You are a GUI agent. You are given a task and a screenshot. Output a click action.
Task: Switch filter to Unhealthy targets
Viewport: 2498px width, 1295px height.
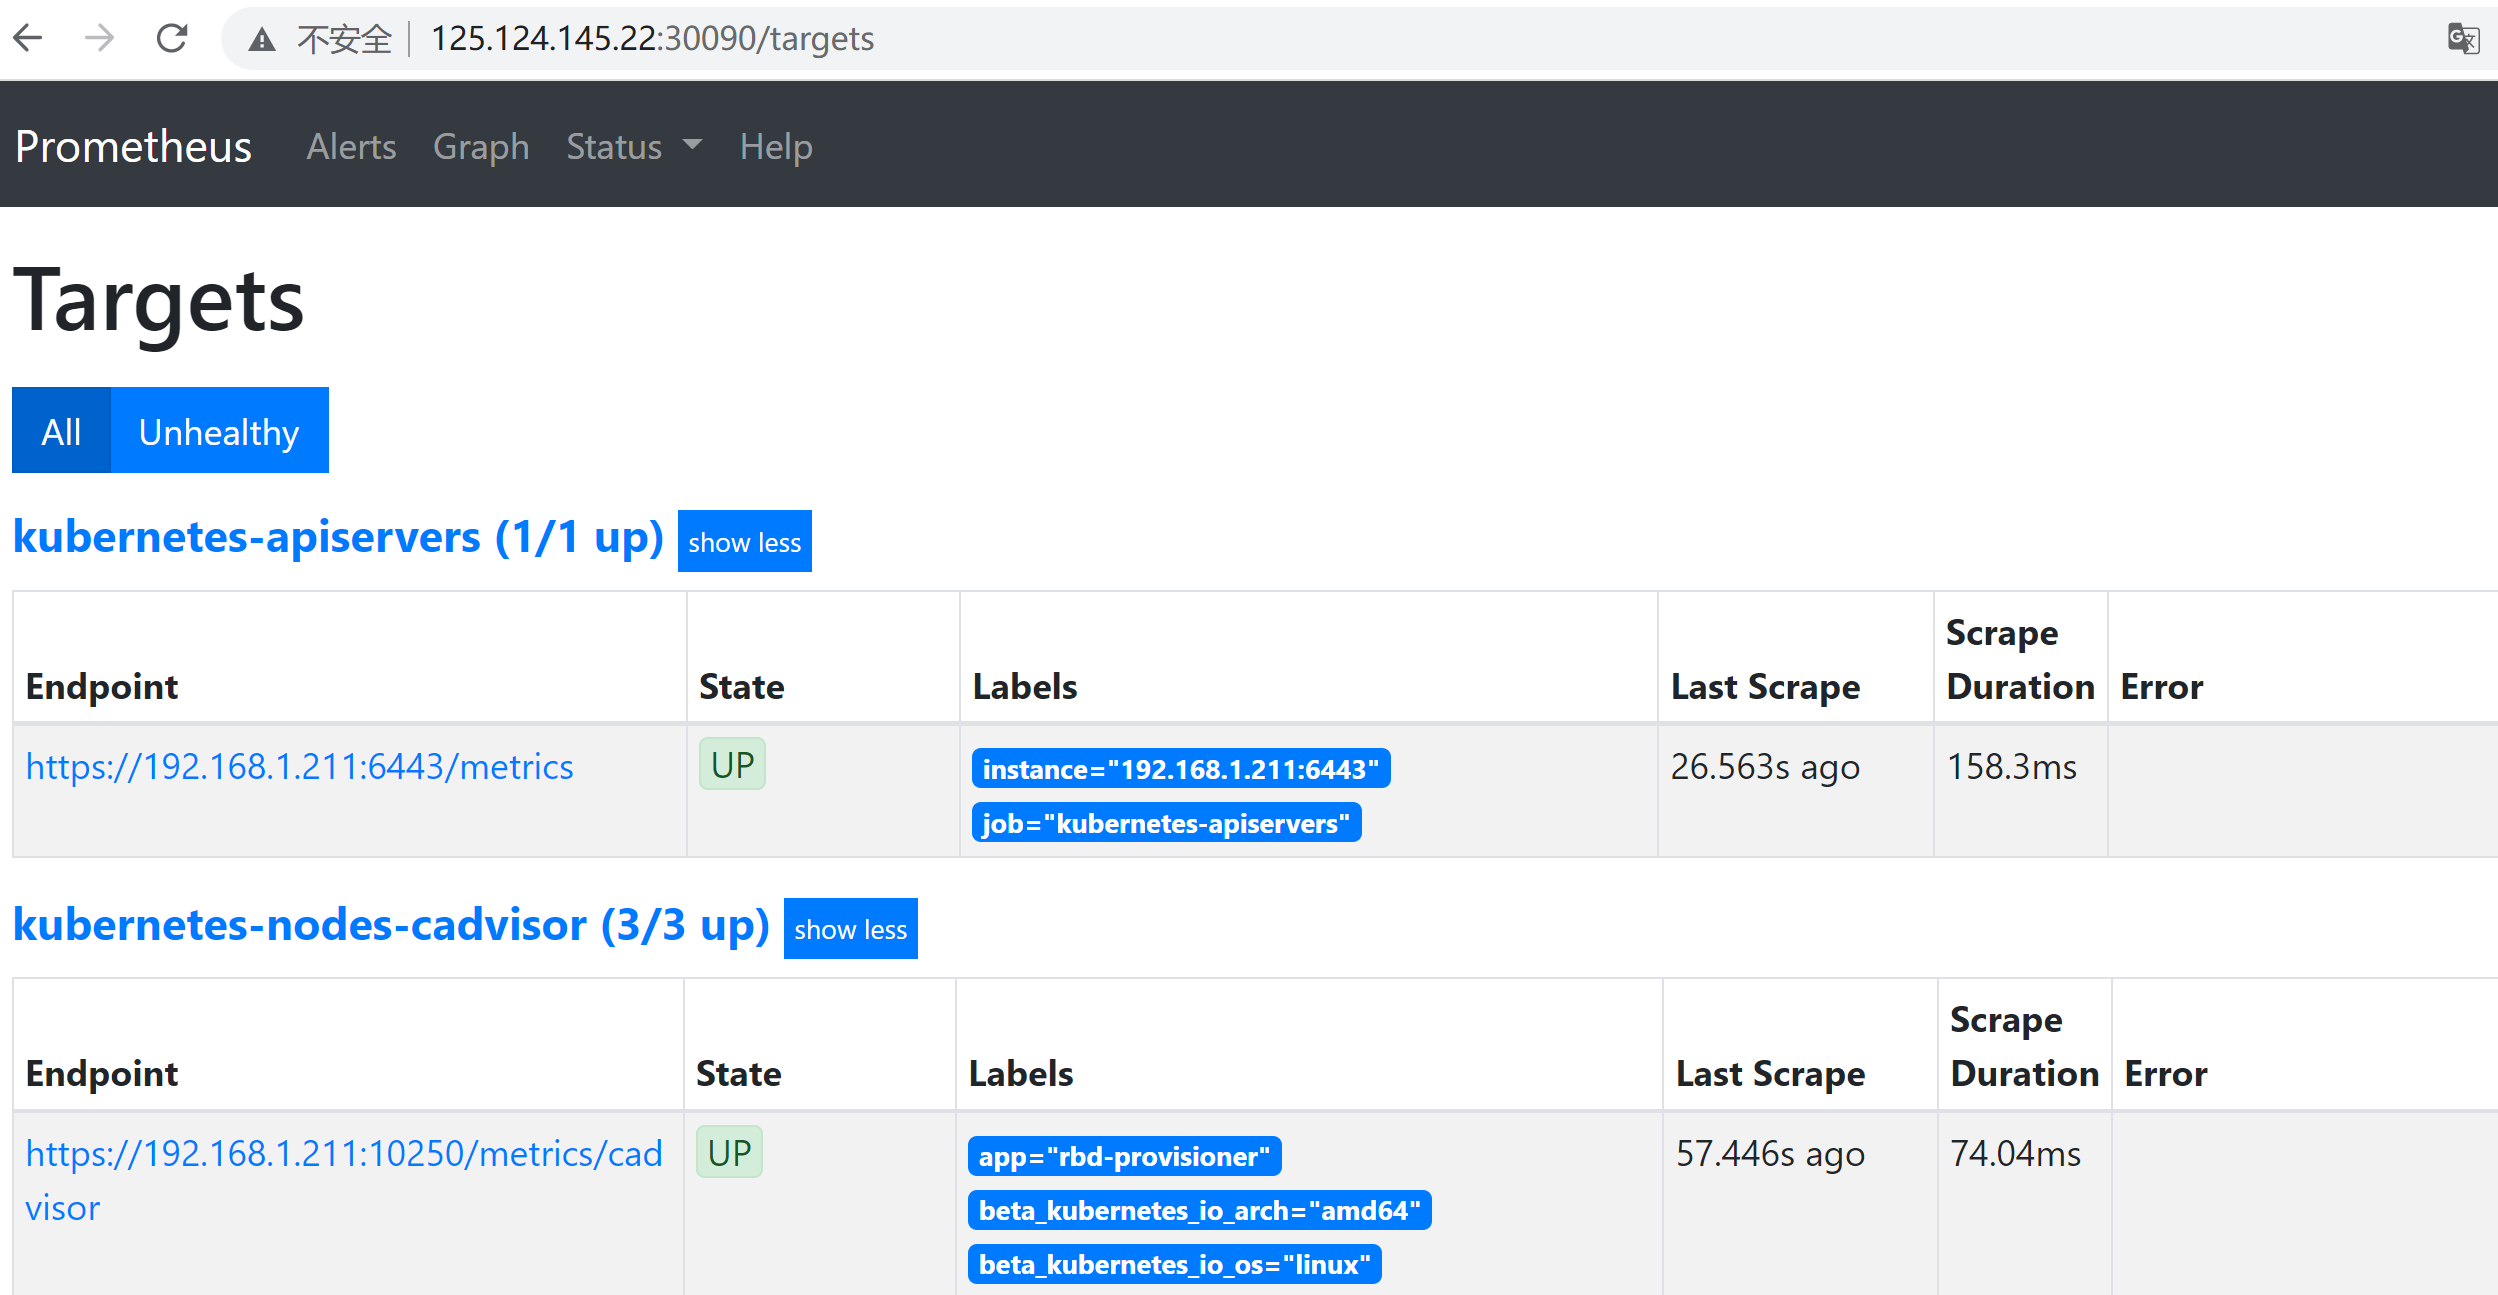click(219, 432)
